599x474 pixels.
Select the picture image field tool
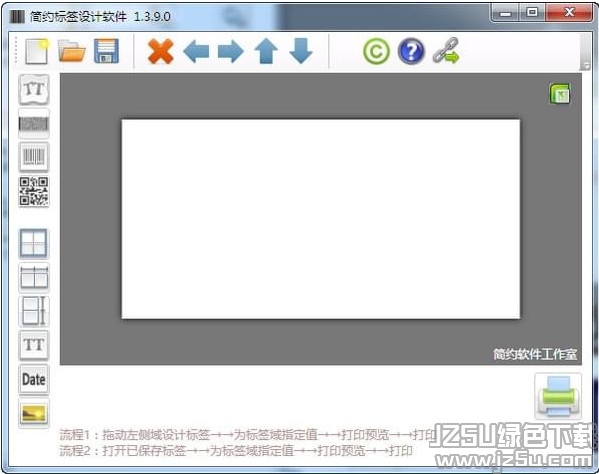tap(34, 413)
